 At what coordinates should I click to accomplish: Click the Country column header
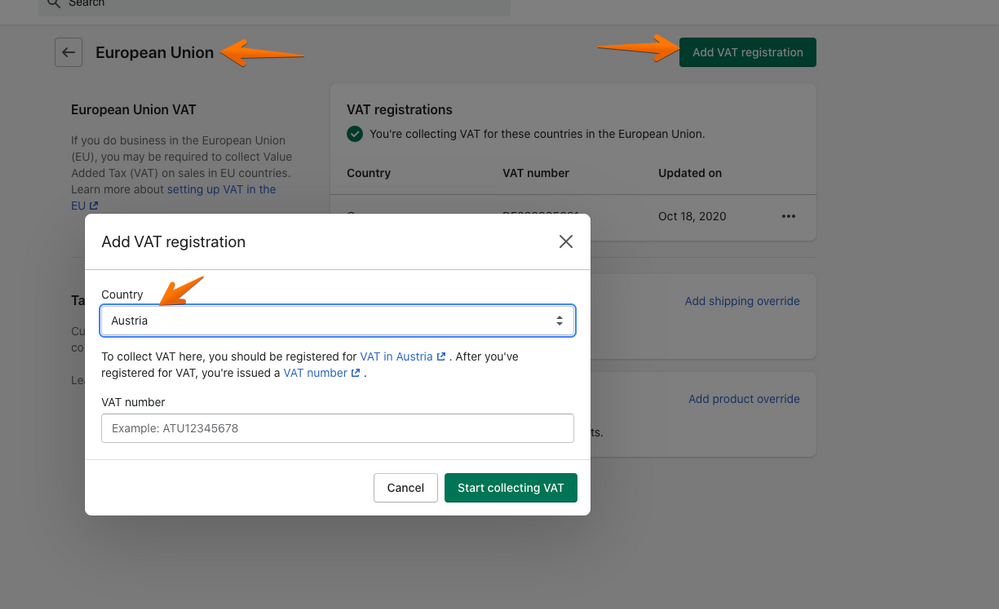[x=368, y=173]
